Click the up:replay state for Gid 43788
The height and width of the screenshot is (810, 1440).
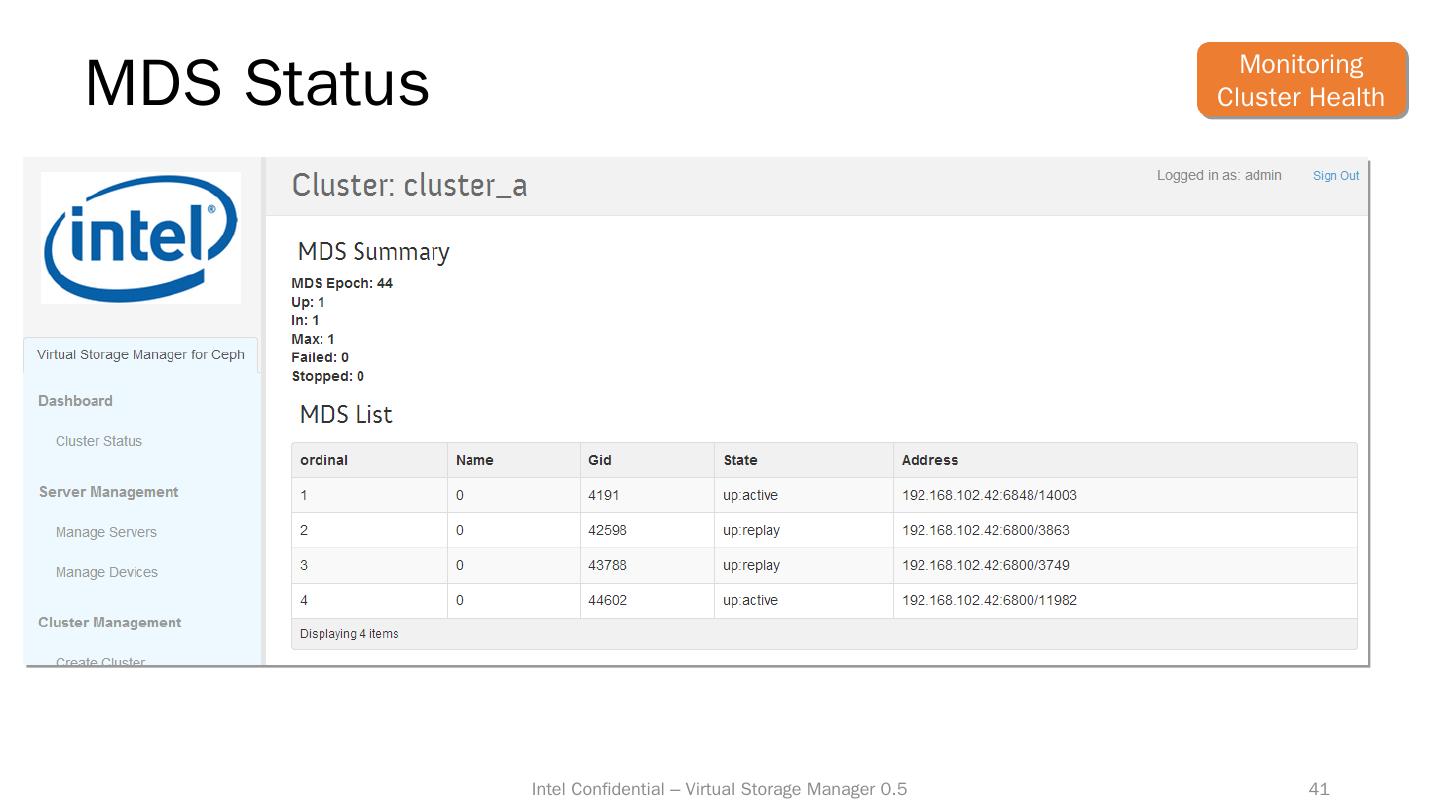point(752,565)
